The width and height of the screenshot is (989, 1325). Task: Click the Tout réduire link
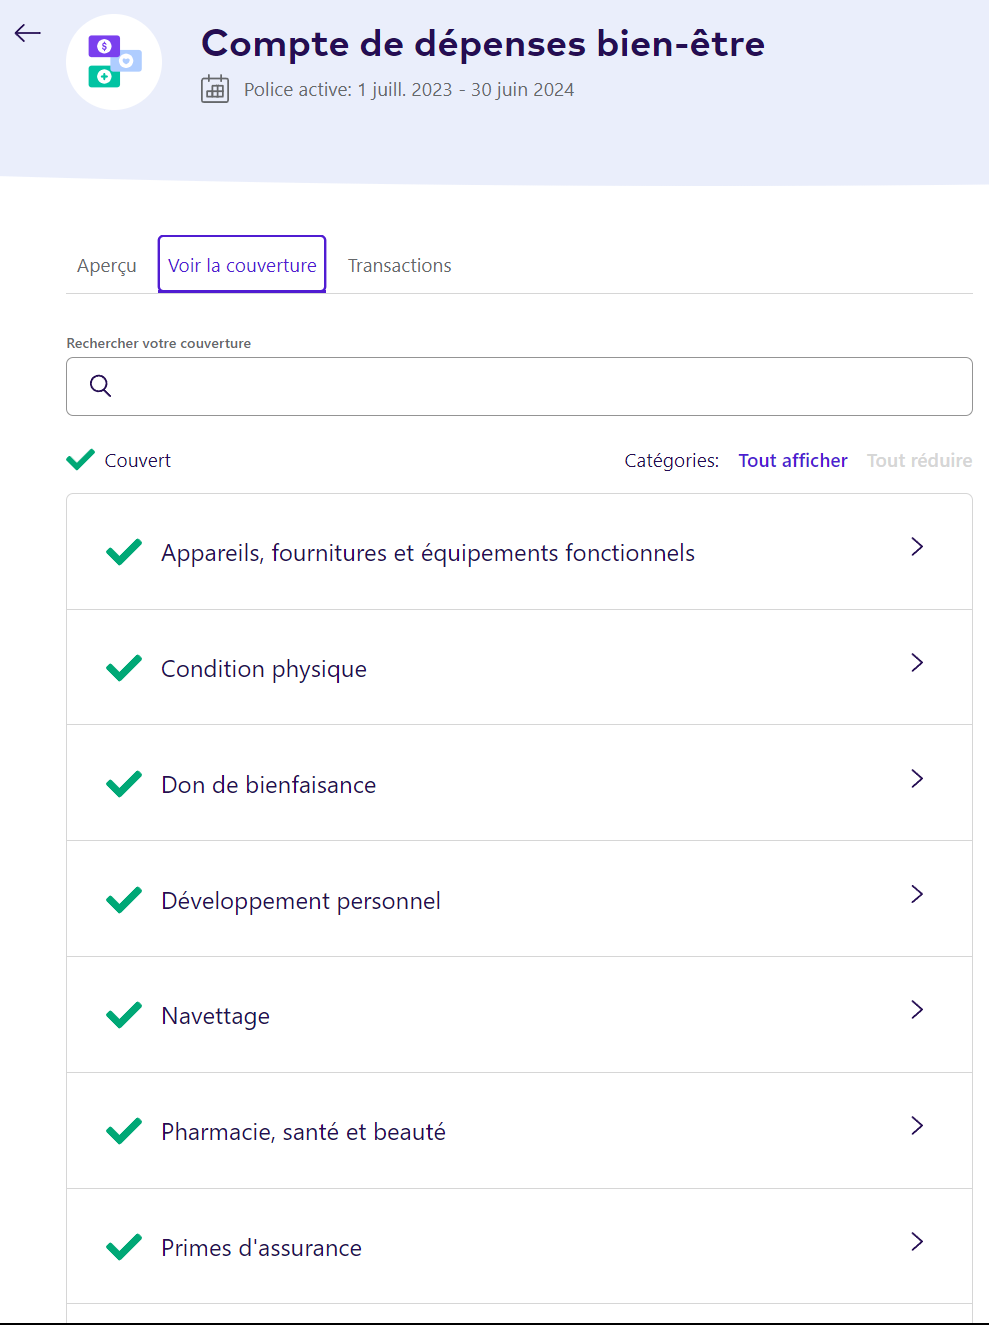(919, 460)
